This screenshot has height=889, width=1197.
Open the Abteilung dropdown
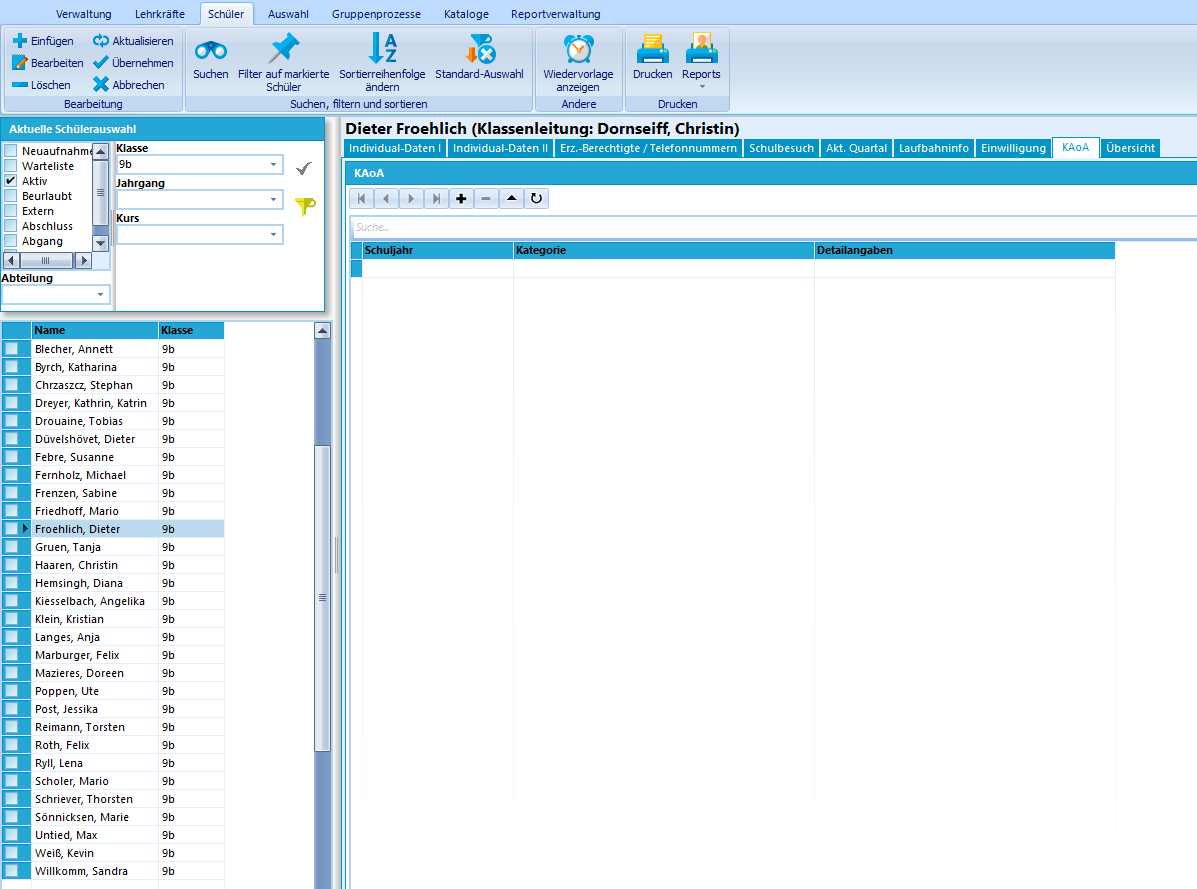click(100, 295)
